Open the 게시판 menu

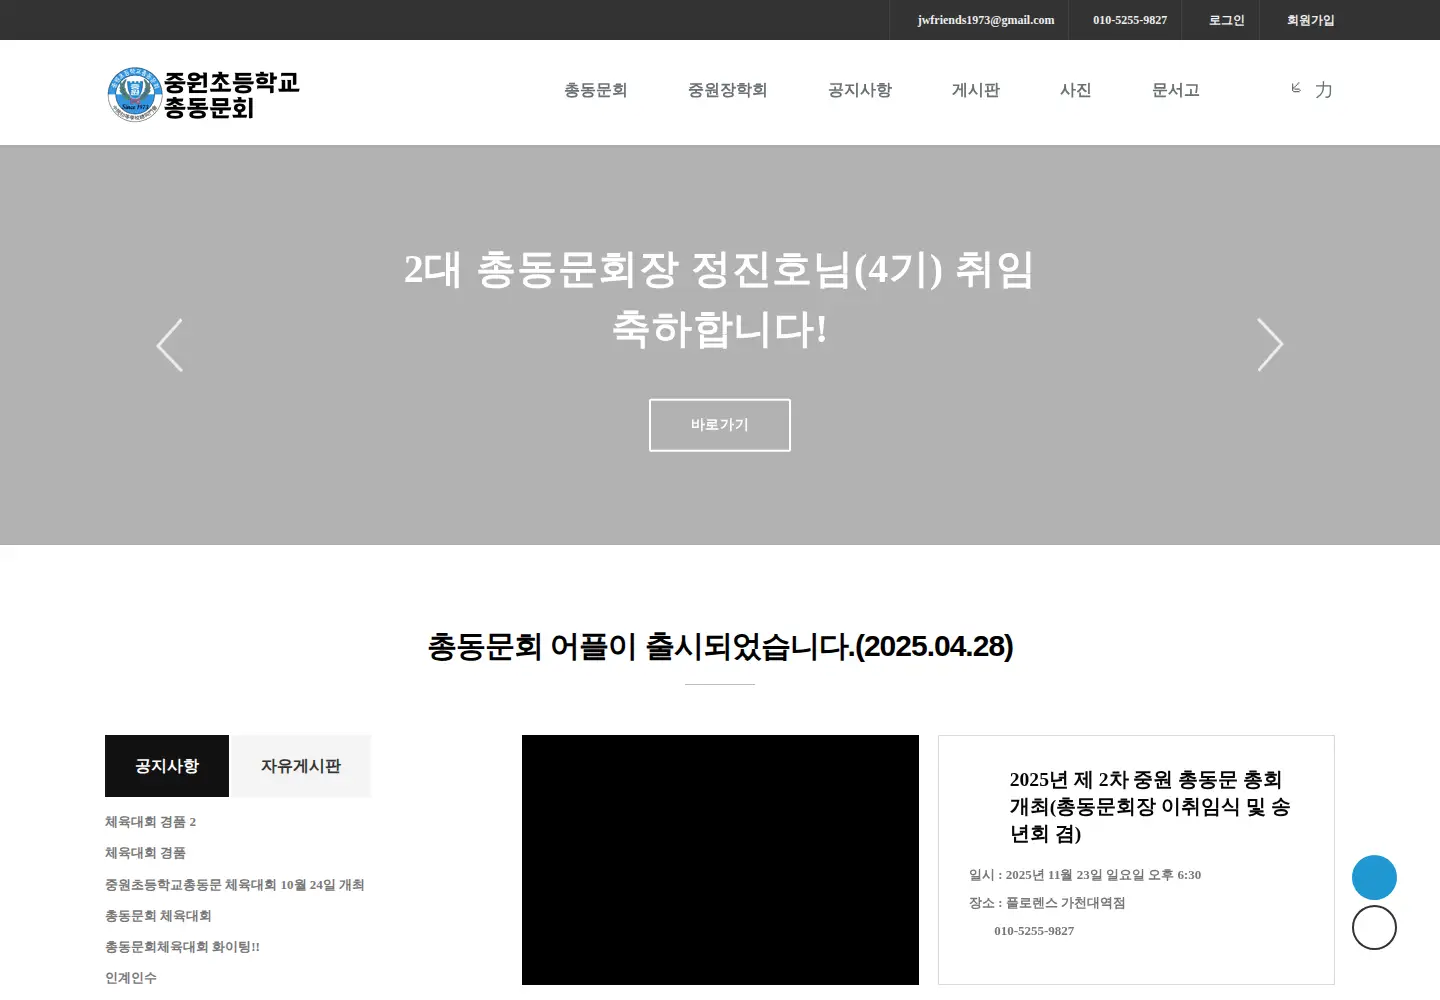coord(976,90)
